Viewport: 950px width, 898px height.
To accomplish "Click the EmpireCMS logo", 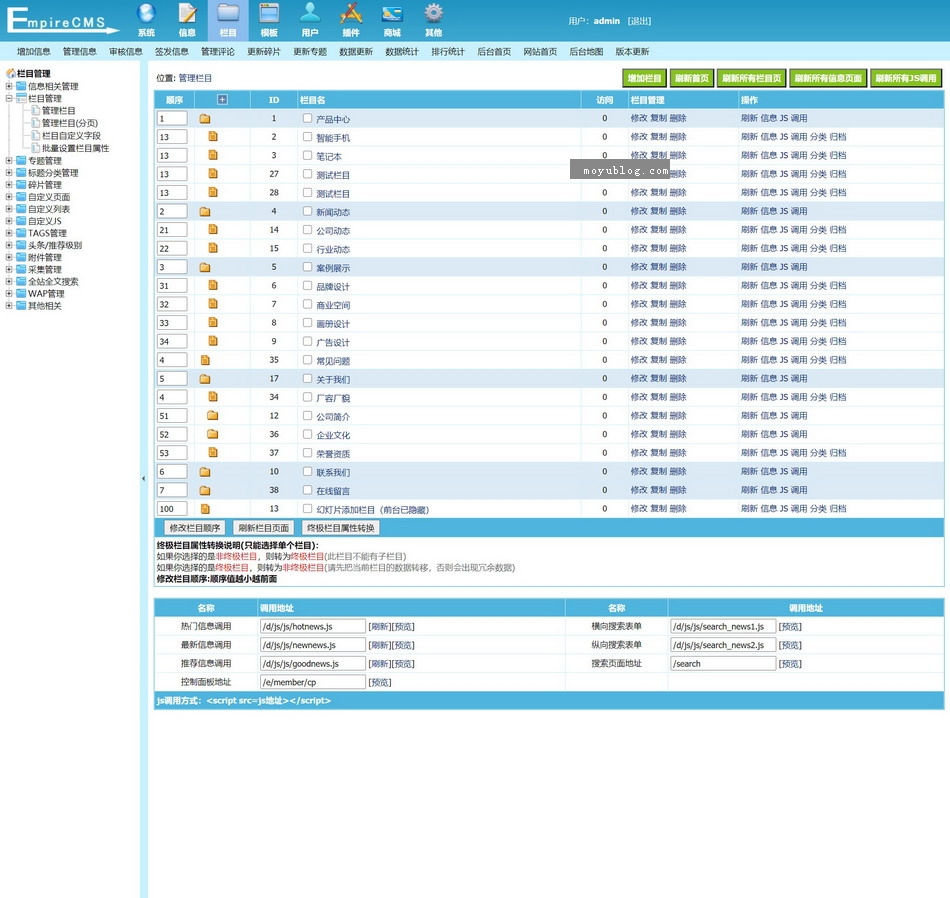I will point(61,20).
